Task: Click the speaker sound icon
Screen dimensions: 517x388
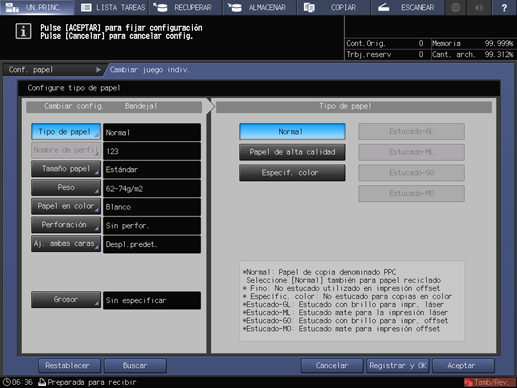Action: pos(479,7)
